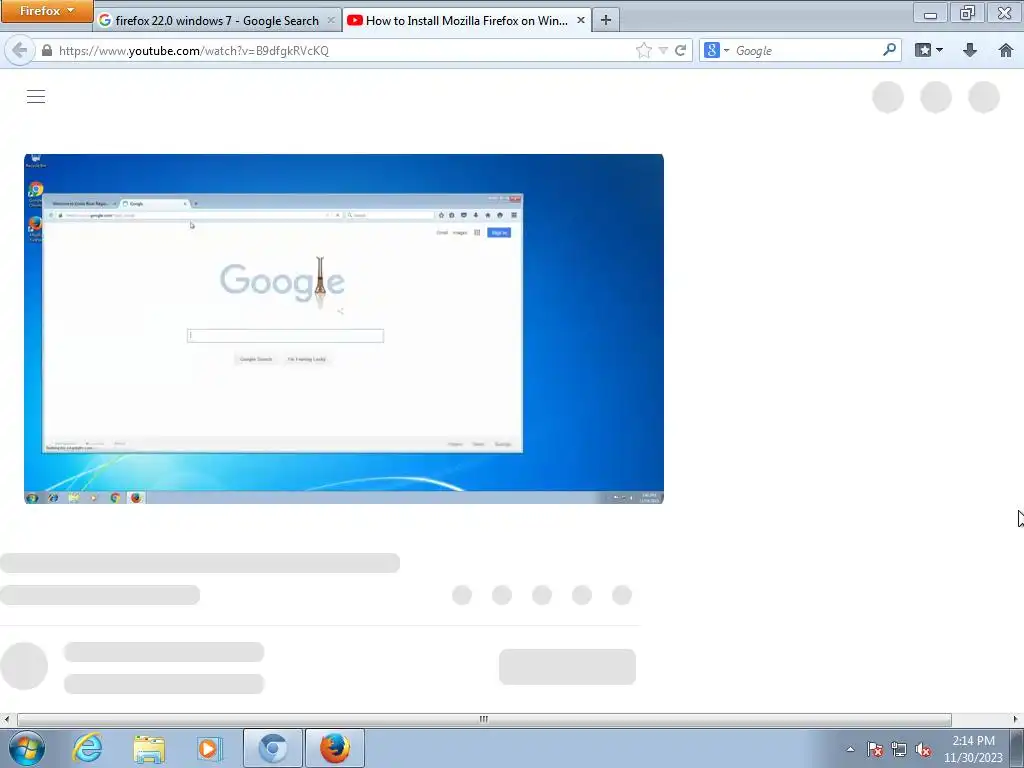Image resolution: width=1024 pixels, height=768 pixels.
Task: Click the youtube.com URL address field
Action: pos(340,50)
